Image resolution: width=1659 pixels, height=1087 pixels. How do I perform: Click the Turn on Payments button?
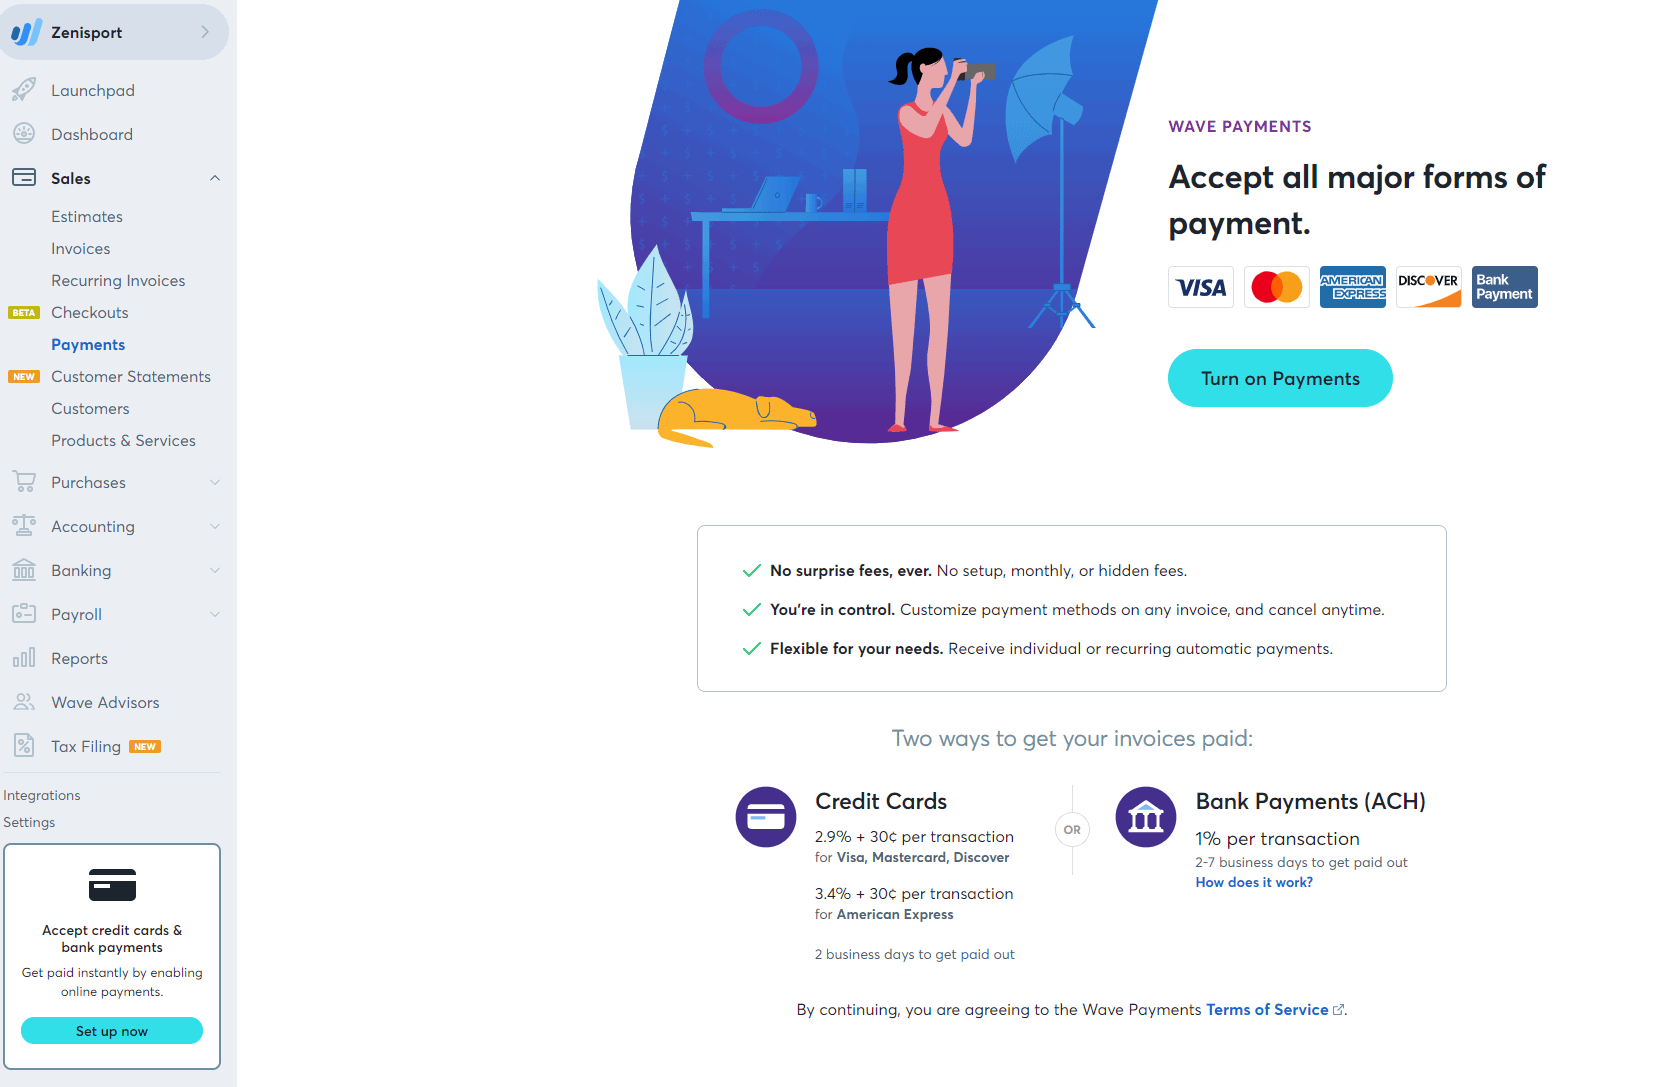[1280, 378]
